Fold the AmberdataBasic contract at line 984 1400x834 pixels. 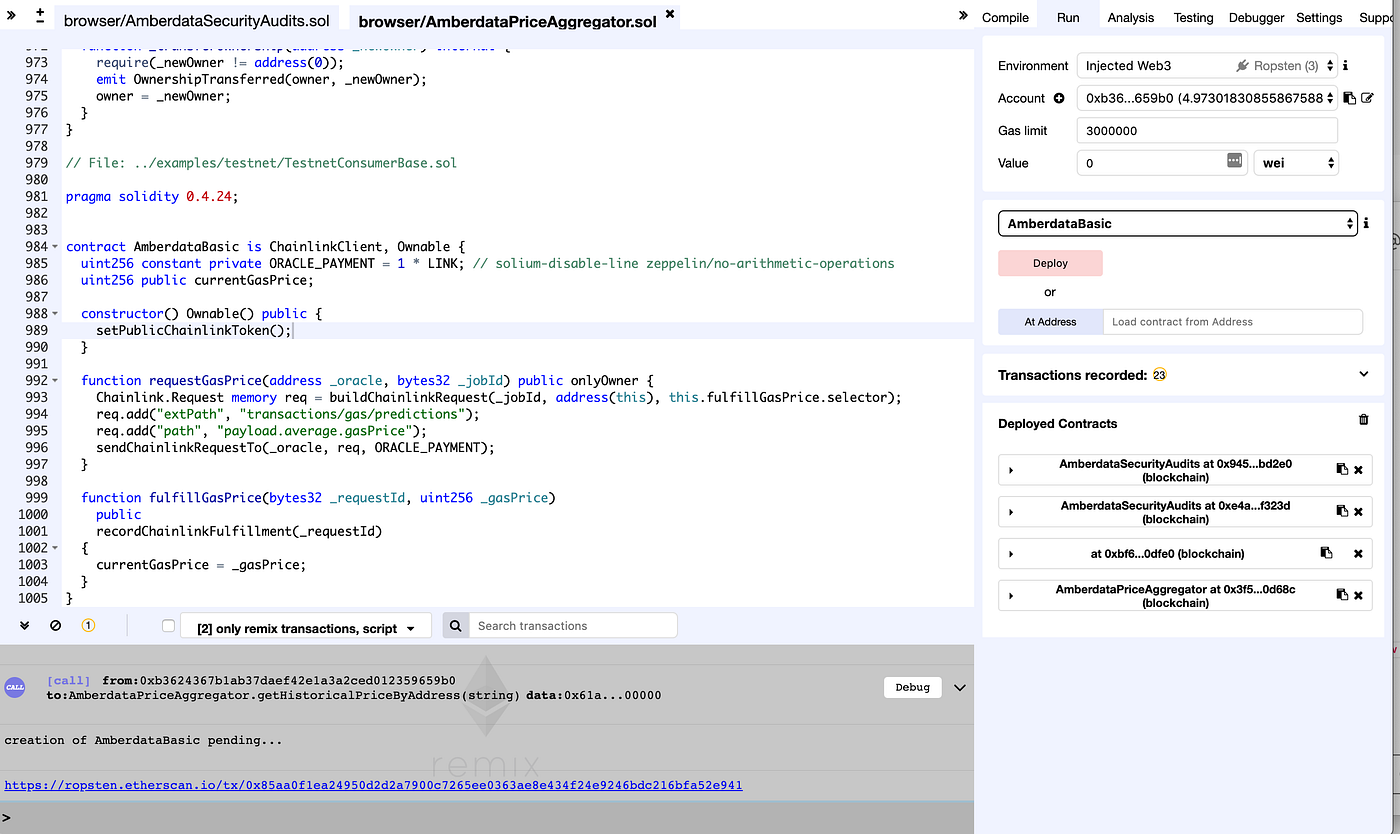[x=54, y=247]
